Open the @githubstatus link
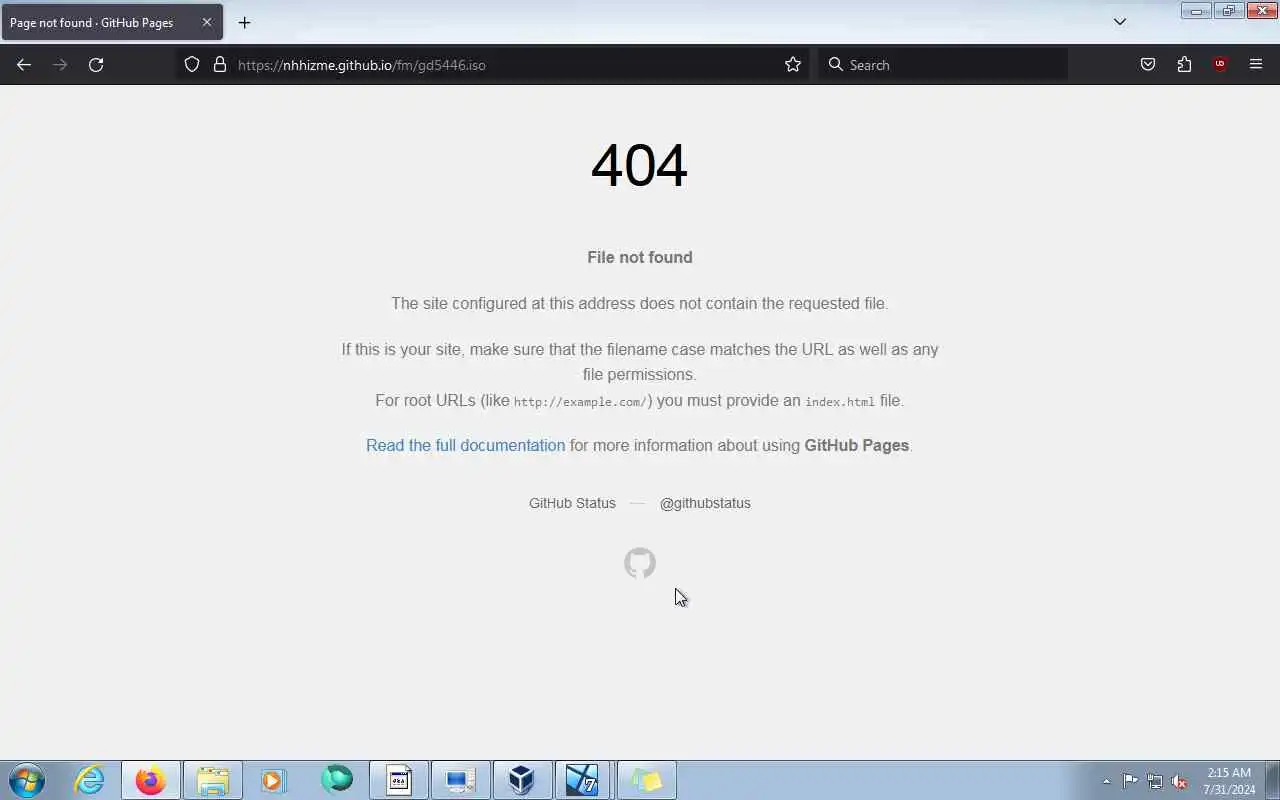Screen dimensions: 1280x800 pyautogui.click(x=705, y=503)
